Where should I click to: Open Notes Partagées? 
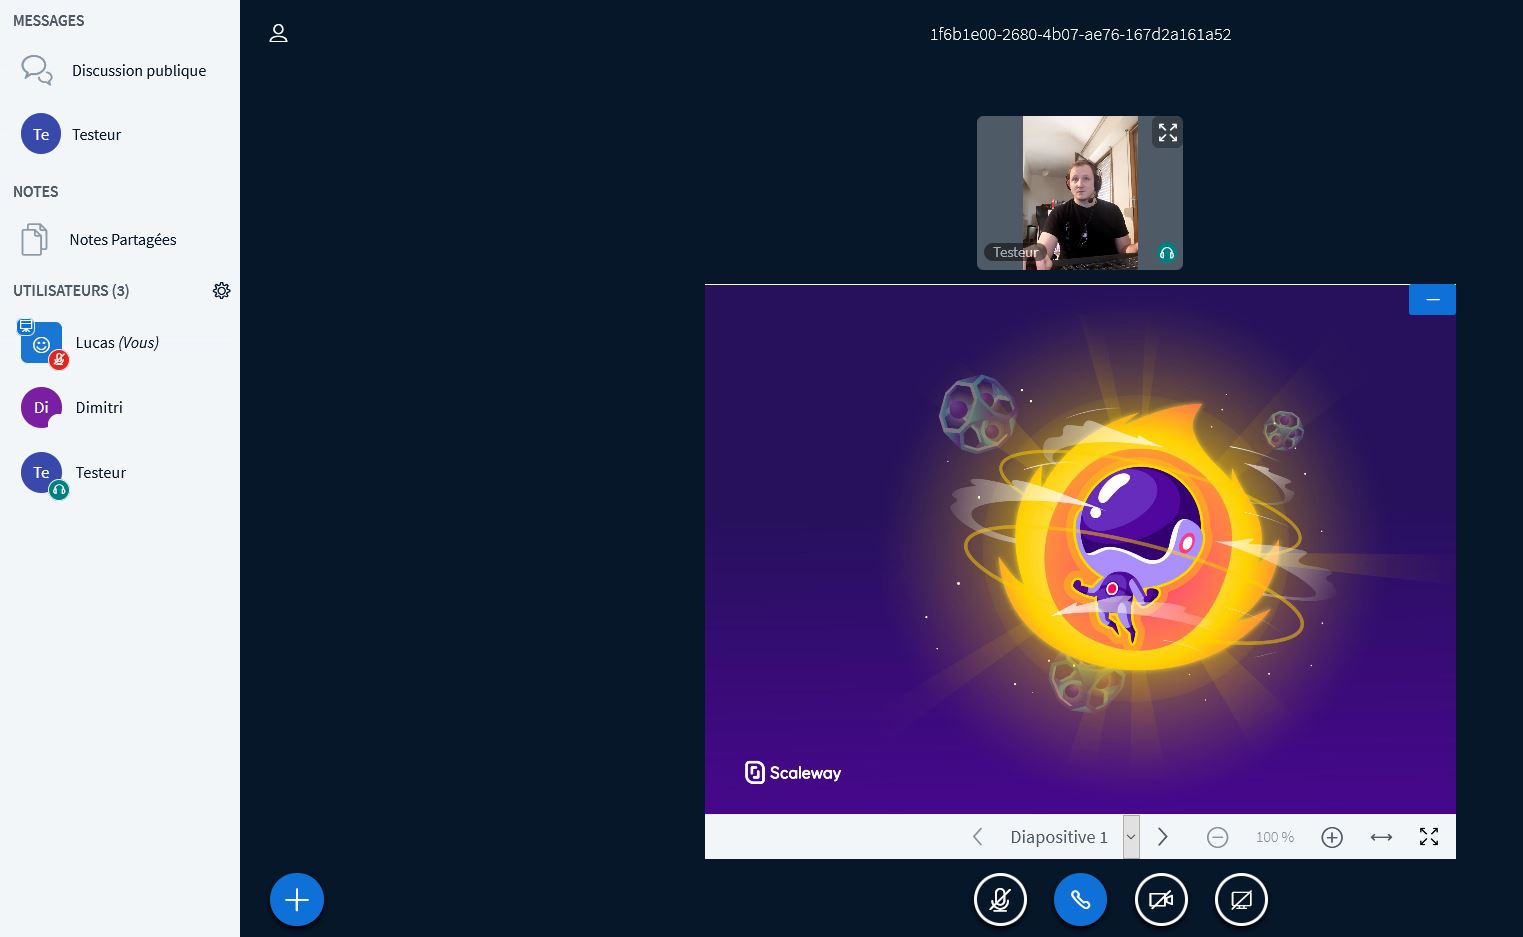click(x=122, y=240)
